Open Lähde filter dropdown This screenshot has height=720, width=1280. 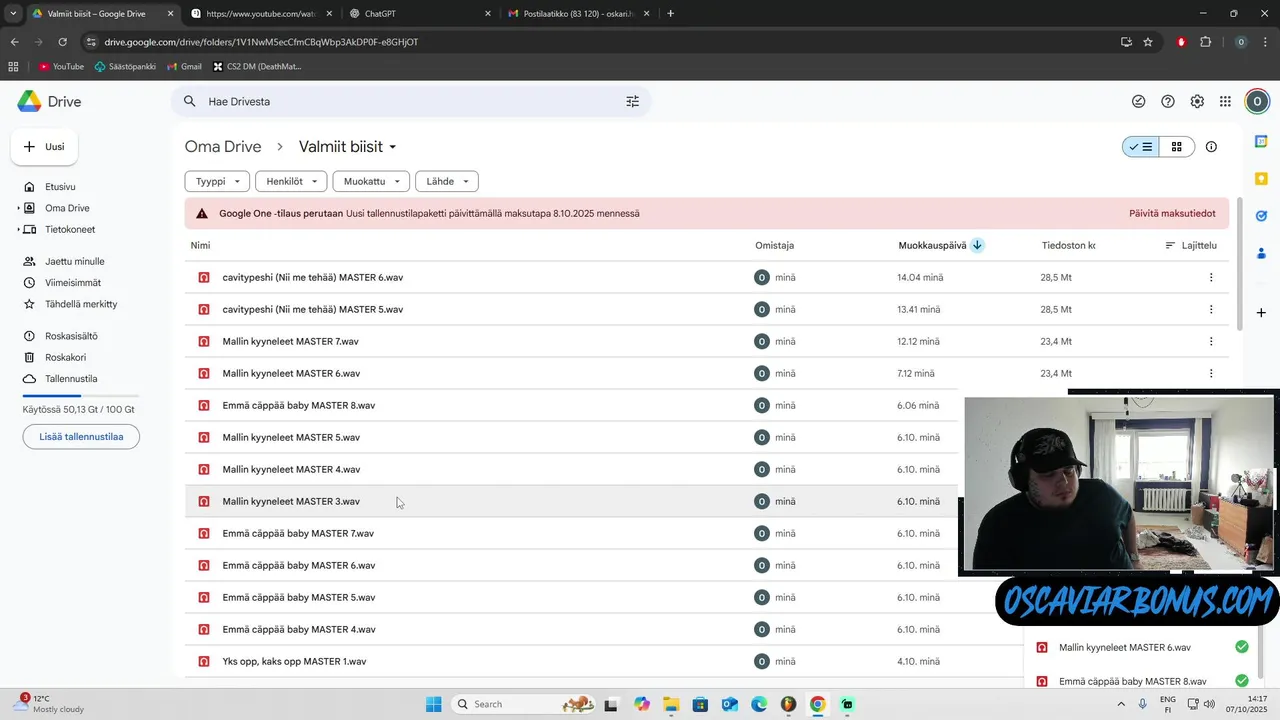click(446, 181)
